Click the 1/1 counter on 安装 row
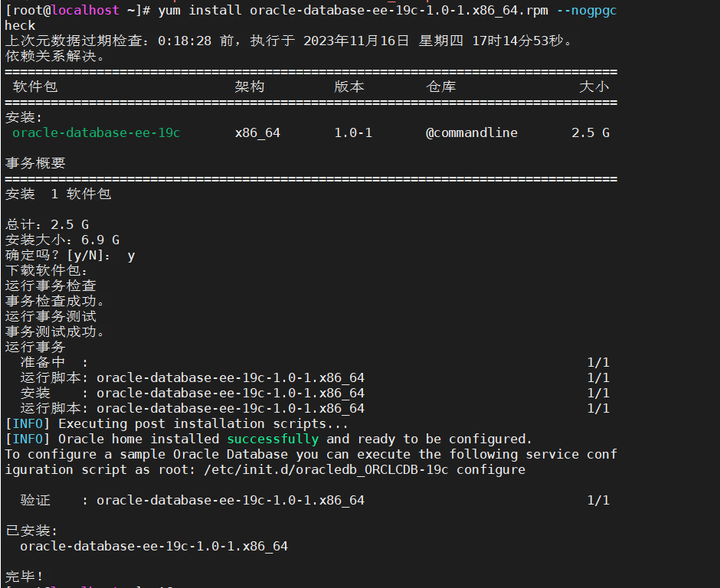Image resolution: width=720 pixels, height=588 pixels. click(598, 393)
